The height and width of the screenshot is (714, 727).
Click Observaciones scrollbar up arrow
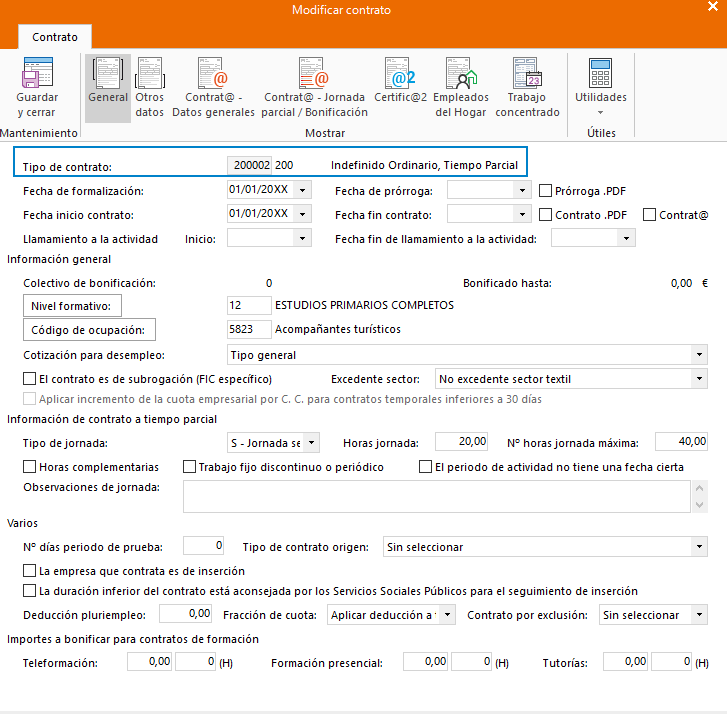coord(700,488)
